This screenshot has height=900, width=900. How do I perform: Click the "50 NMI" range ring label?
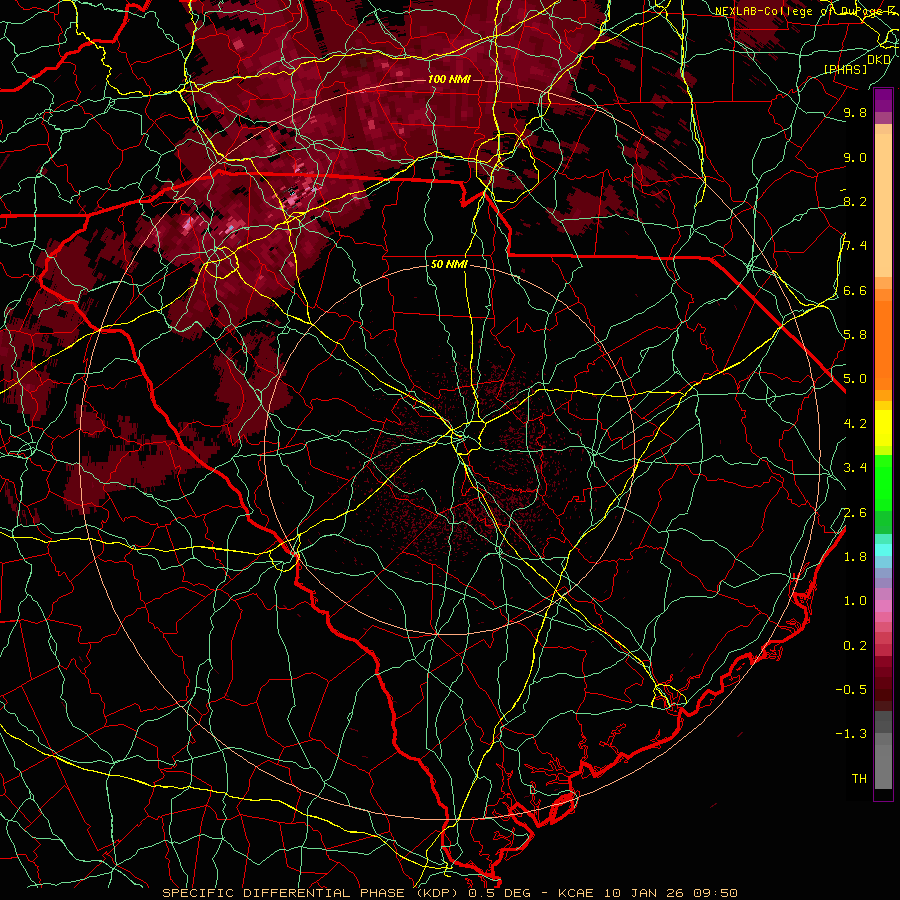coord(449,264)
